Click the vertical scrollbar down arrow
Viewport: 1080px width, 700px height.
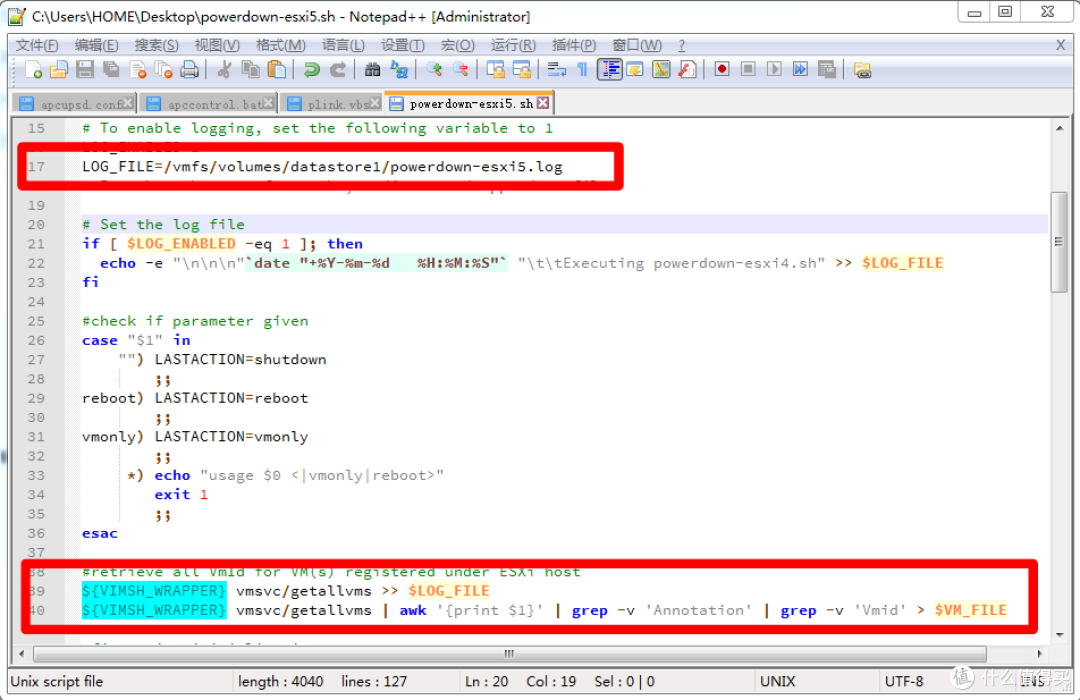tap(1059, 634)
